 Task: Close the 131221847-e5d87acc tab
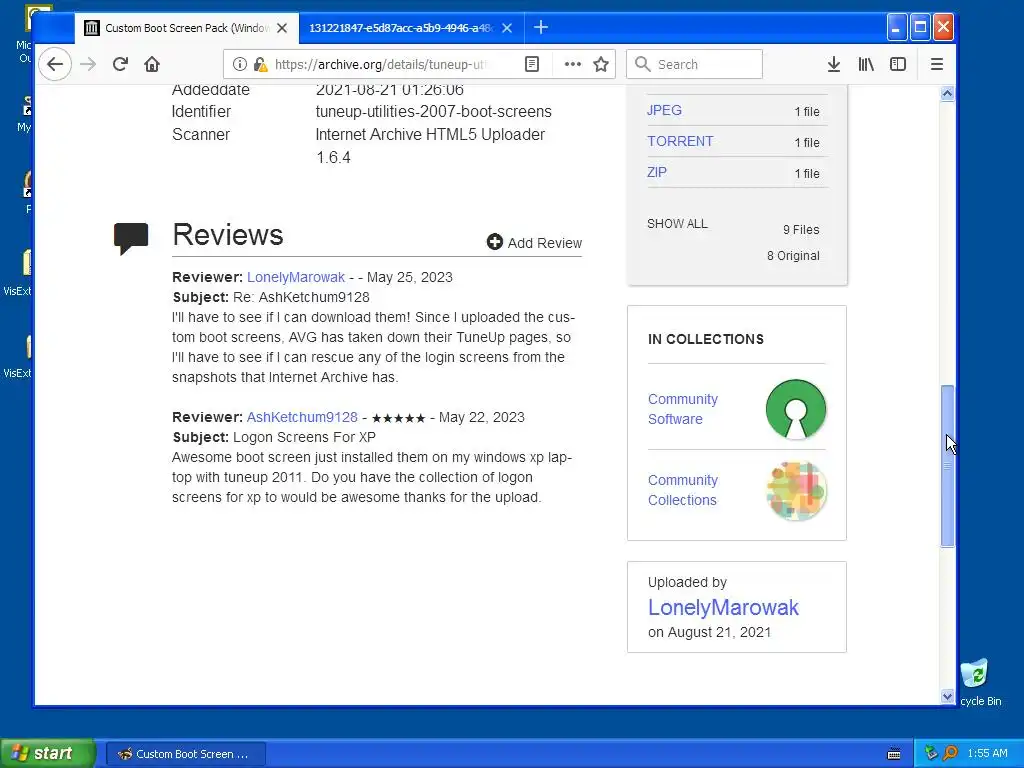click(507, 28)
